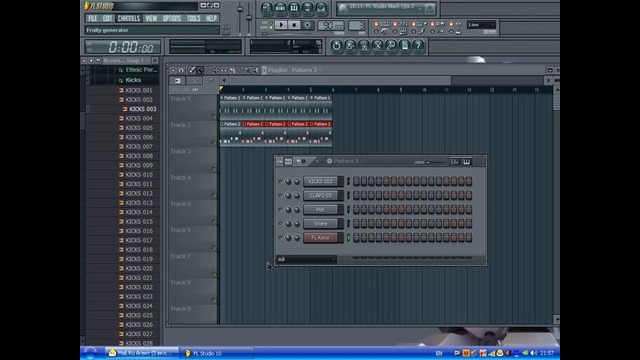Open the piano roll with its toolbar icon
This screenshot has width=640, height=360.
(x=294, y=8)
